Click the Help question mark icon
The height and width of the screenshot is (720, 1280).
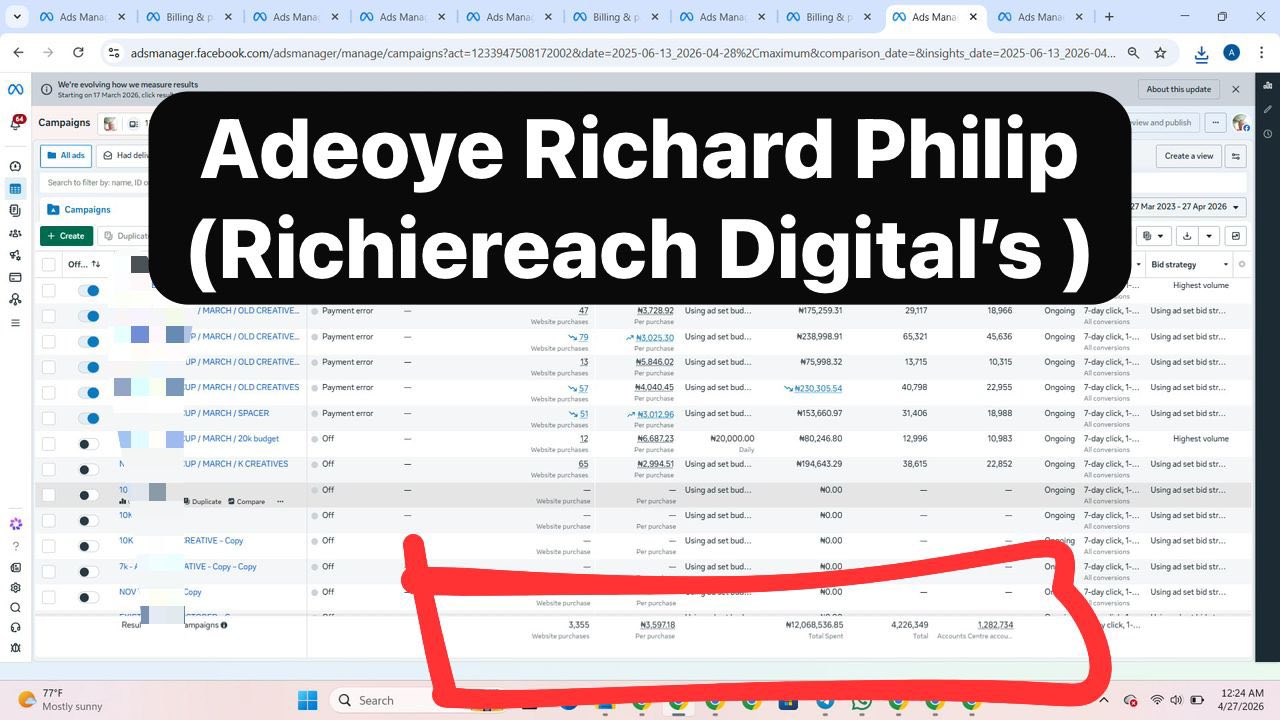click(x=15, y=546)
